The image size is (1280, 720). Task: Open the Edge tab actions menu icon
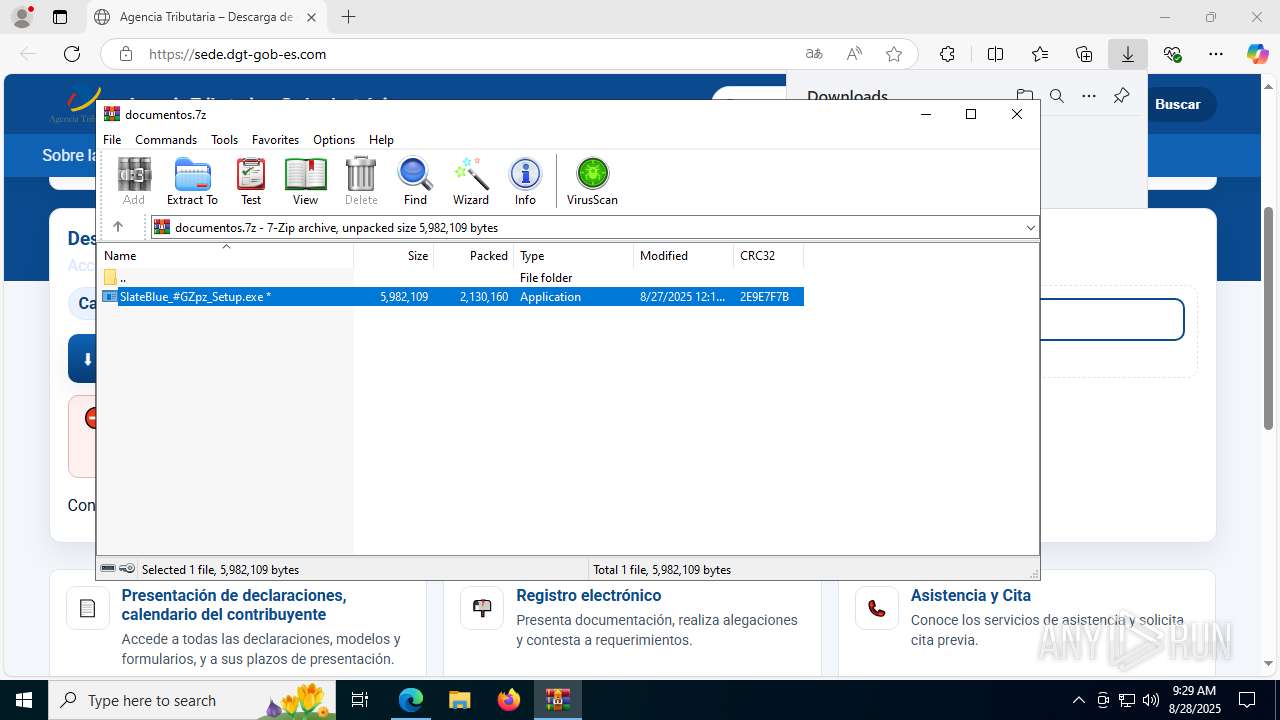coord(60,17)
